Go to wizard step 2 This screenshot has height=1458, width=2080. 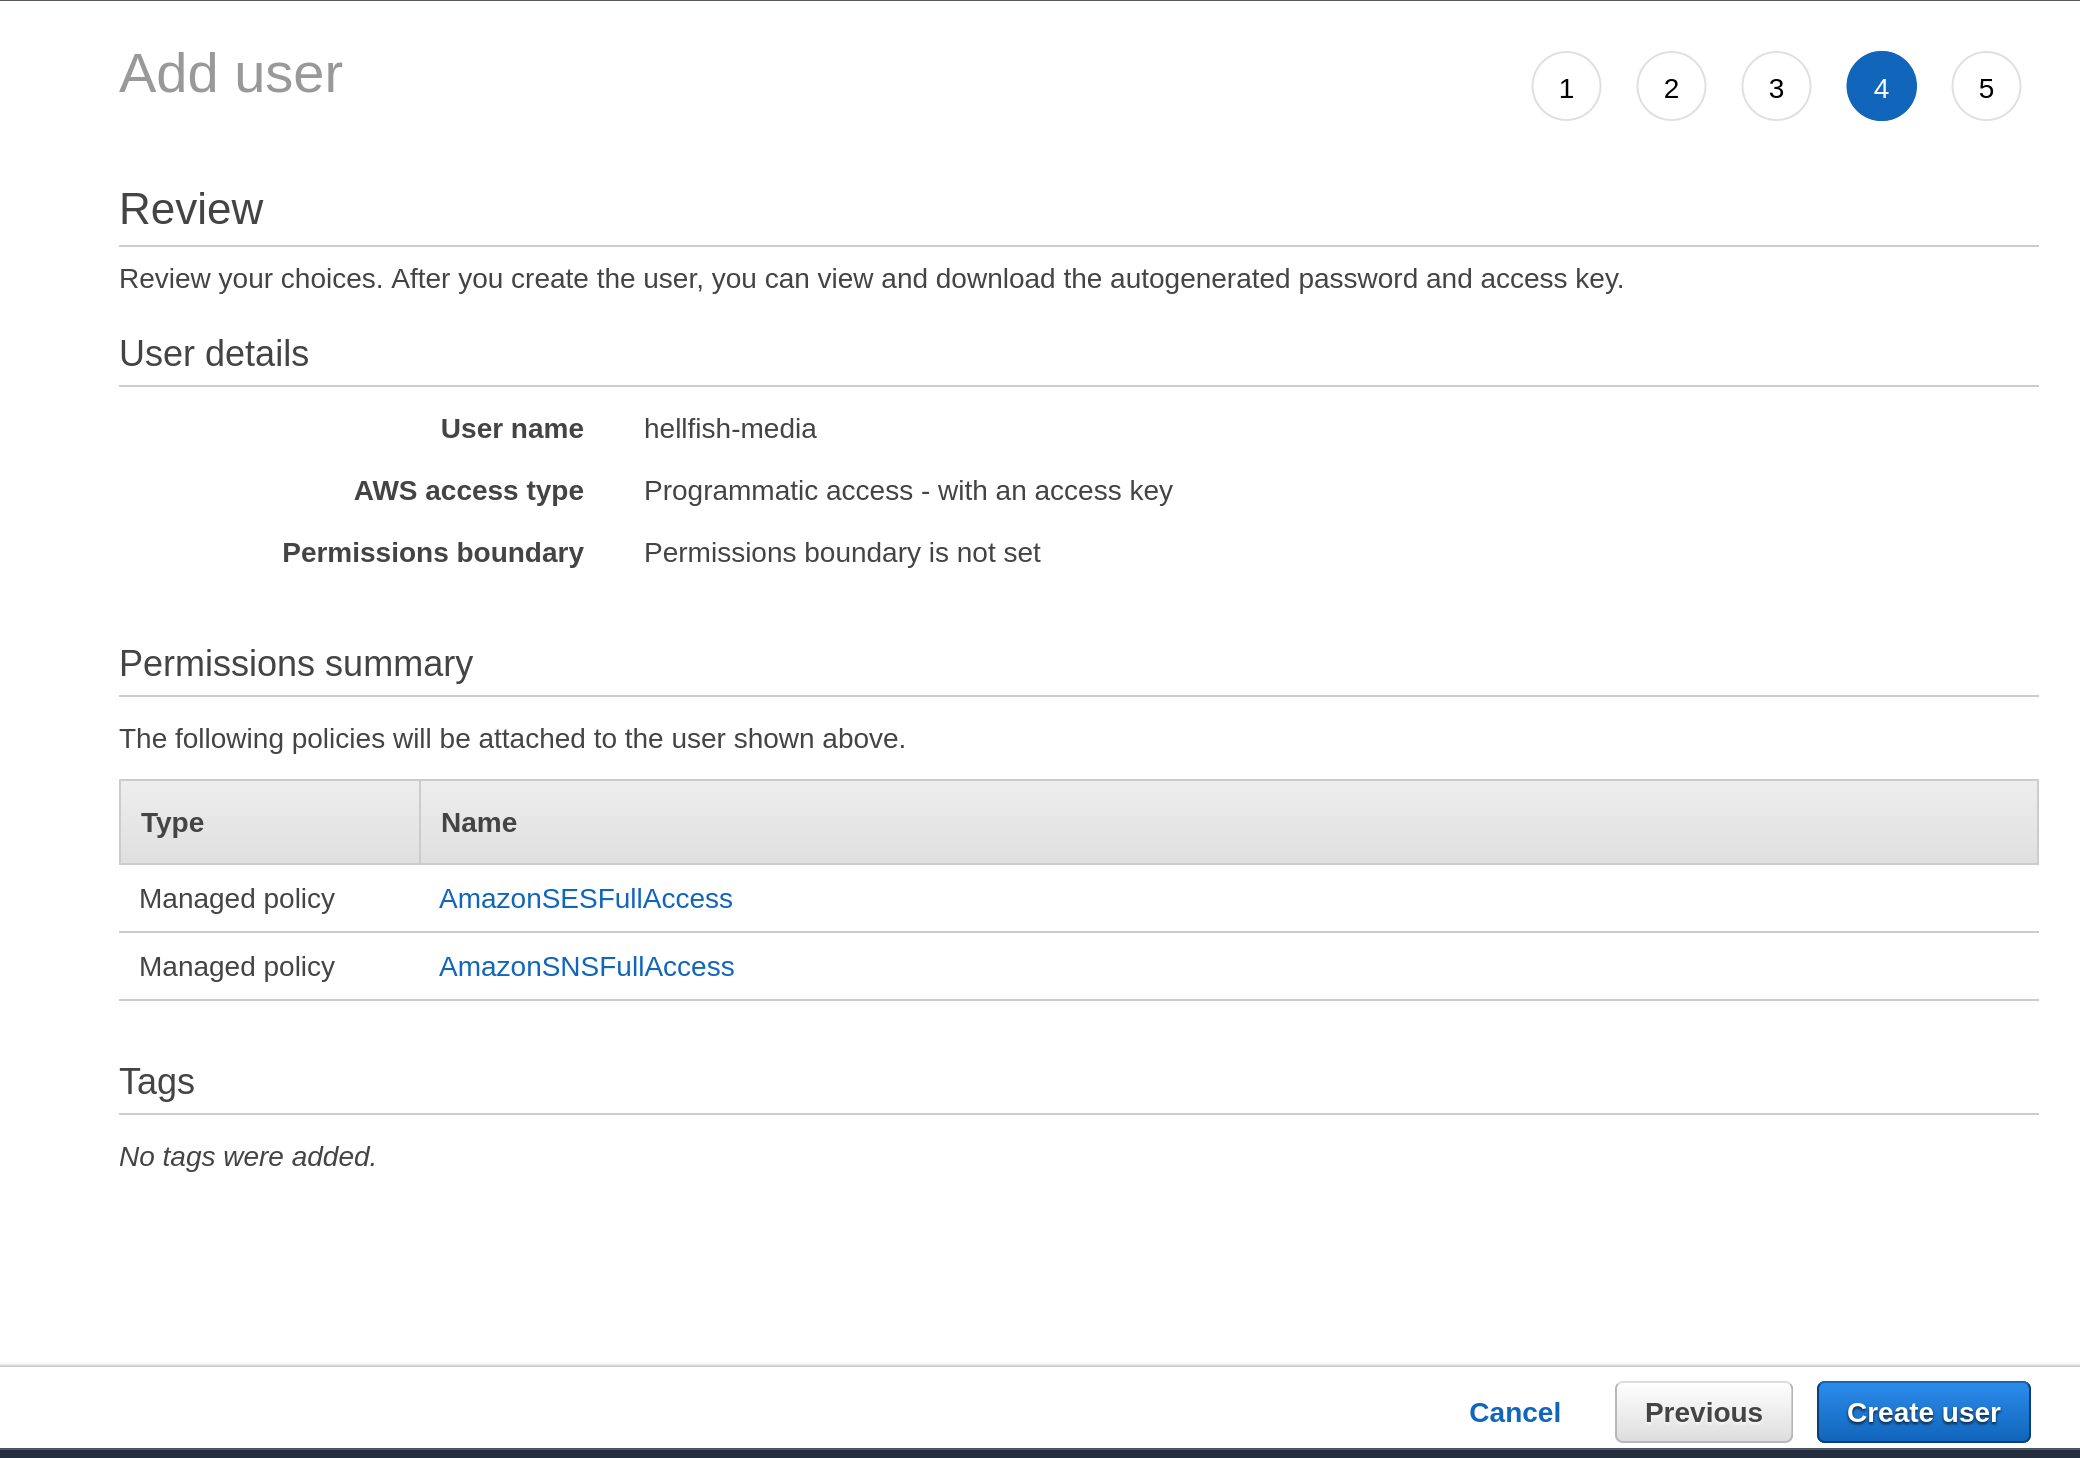pos(1671,87)
